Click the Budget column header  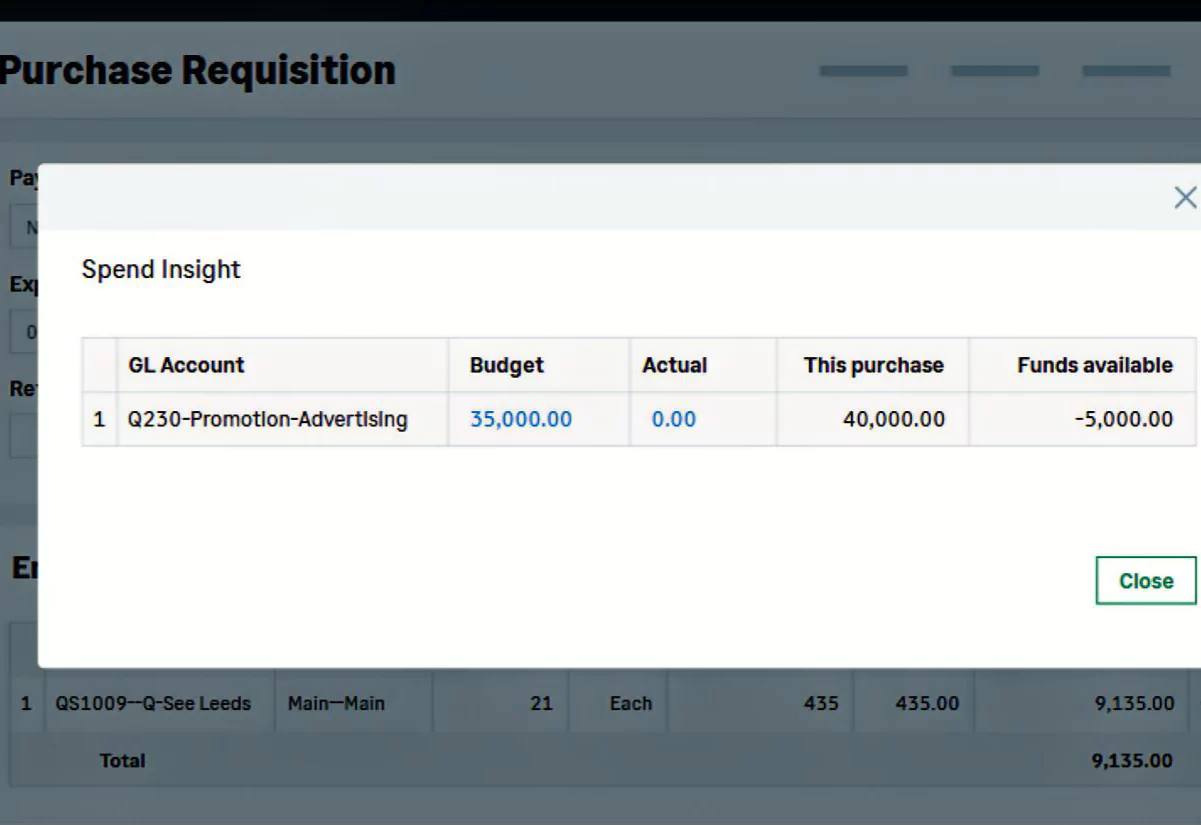pyautogui.click(x=507, y=365)
